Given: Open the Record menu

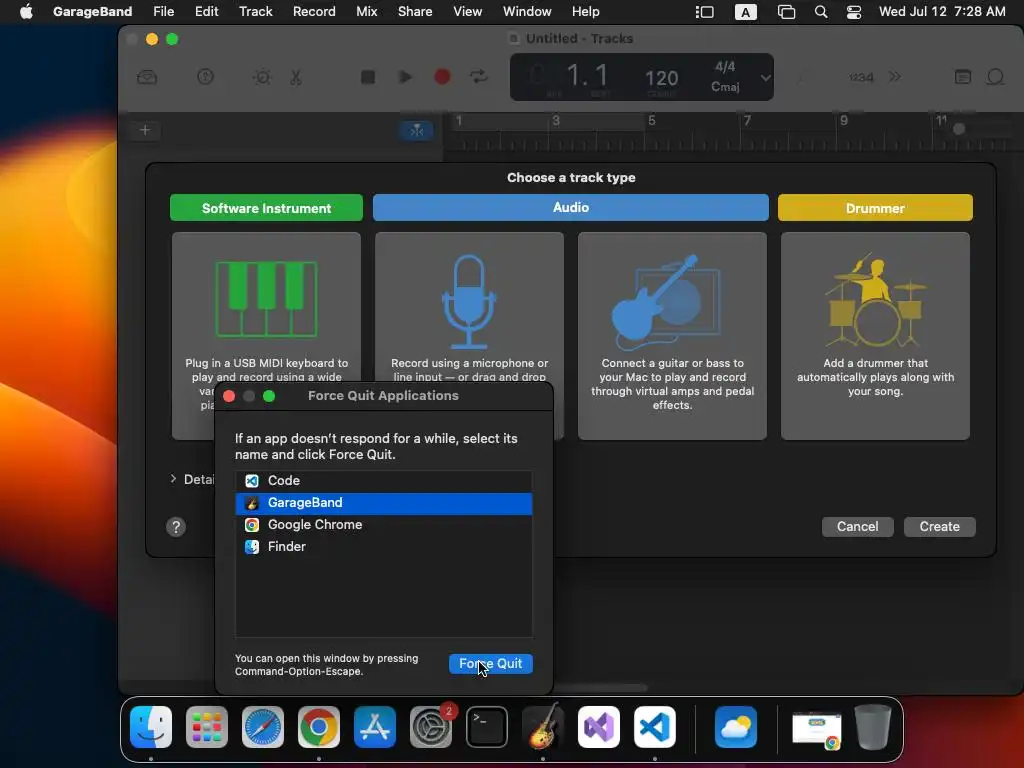Looking at the screenshot, I should click(313, 12).
